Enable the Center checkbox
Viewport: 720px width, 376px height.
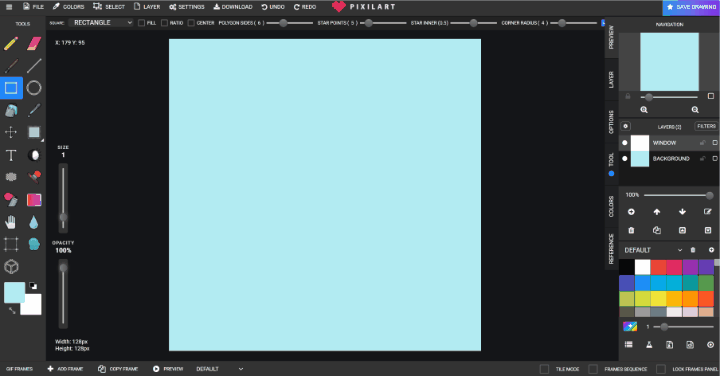point(191,23)
